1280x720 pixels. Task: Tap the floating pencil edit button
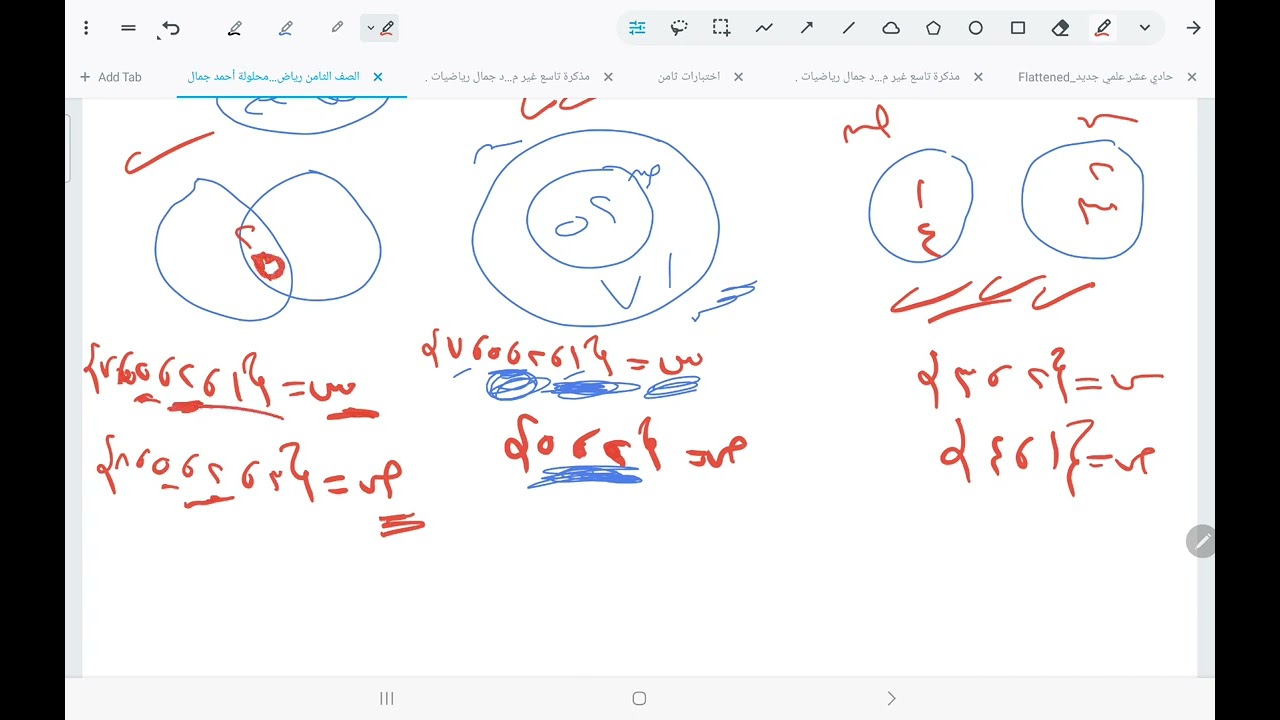(x=1201, y=541)
